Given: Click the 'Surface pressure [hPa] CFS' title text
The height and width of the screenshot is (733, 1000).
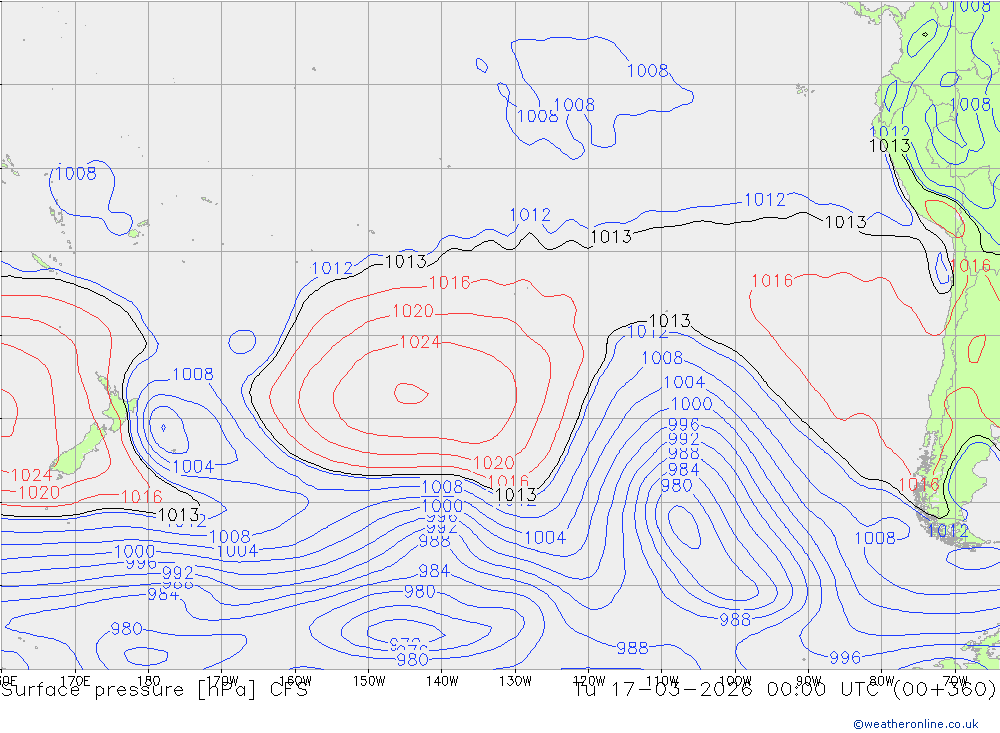Looking at the screenshot, I should [155, 690].
